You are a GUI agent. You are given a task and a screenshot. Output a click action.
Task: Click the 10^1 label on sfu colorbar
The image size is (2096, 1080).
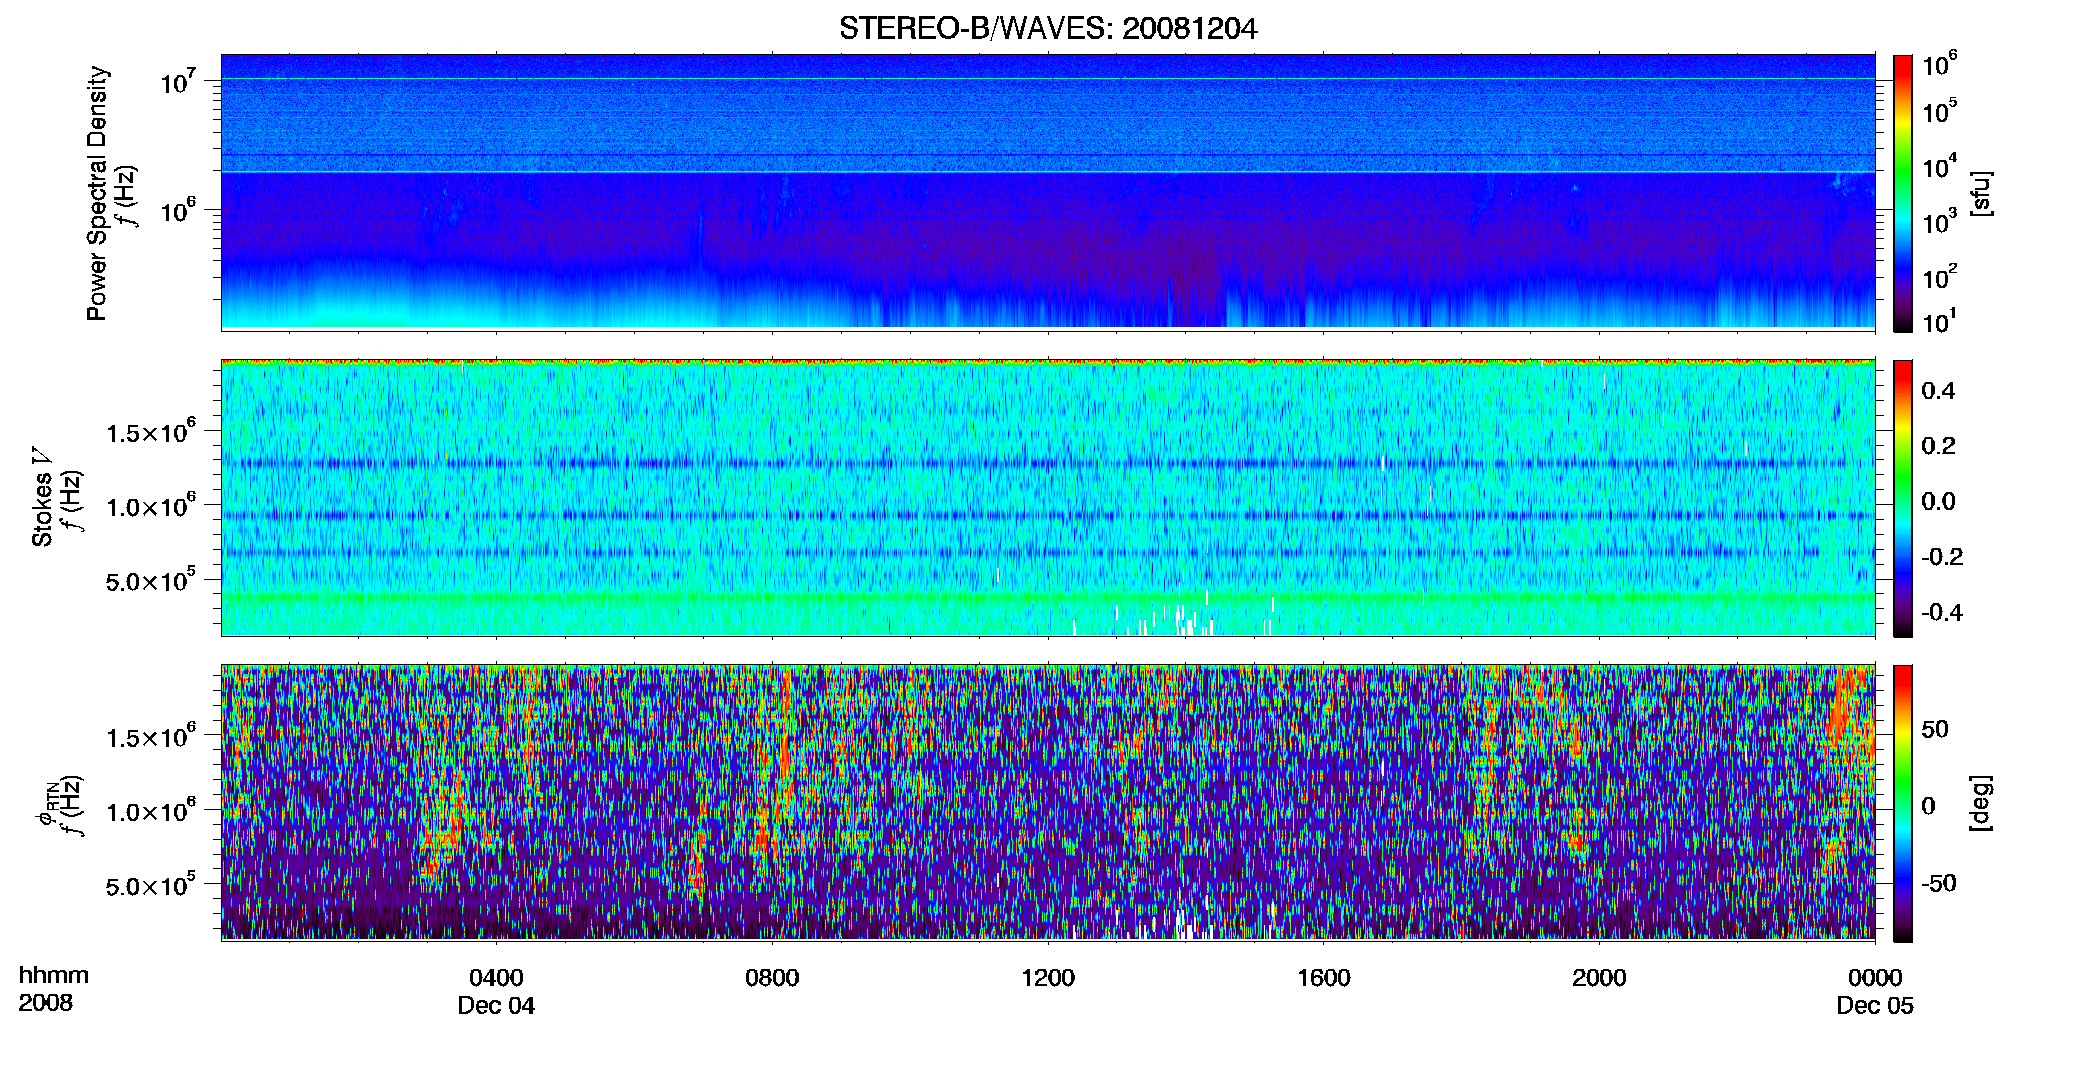1940,321
